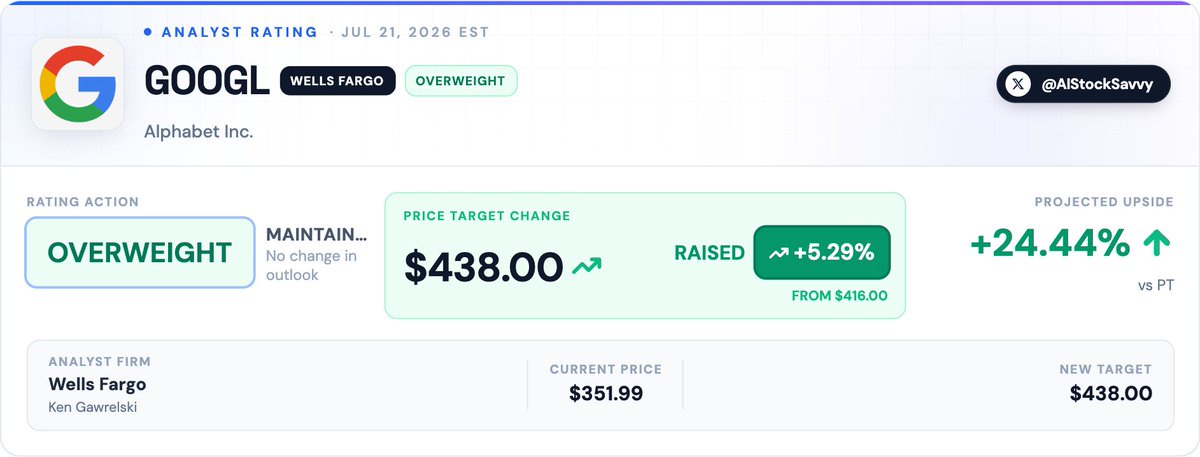Click the +24.44% projected upside figure
Screen dimensions: 1200x457
pos(1051,243)
